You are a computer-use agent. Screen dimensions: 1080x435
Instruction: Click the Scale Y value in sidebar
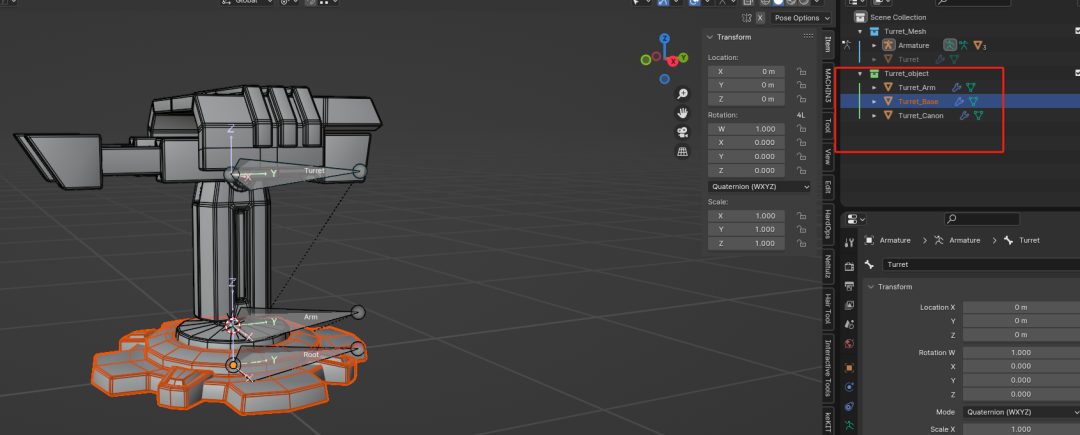(x=747, y=230)
